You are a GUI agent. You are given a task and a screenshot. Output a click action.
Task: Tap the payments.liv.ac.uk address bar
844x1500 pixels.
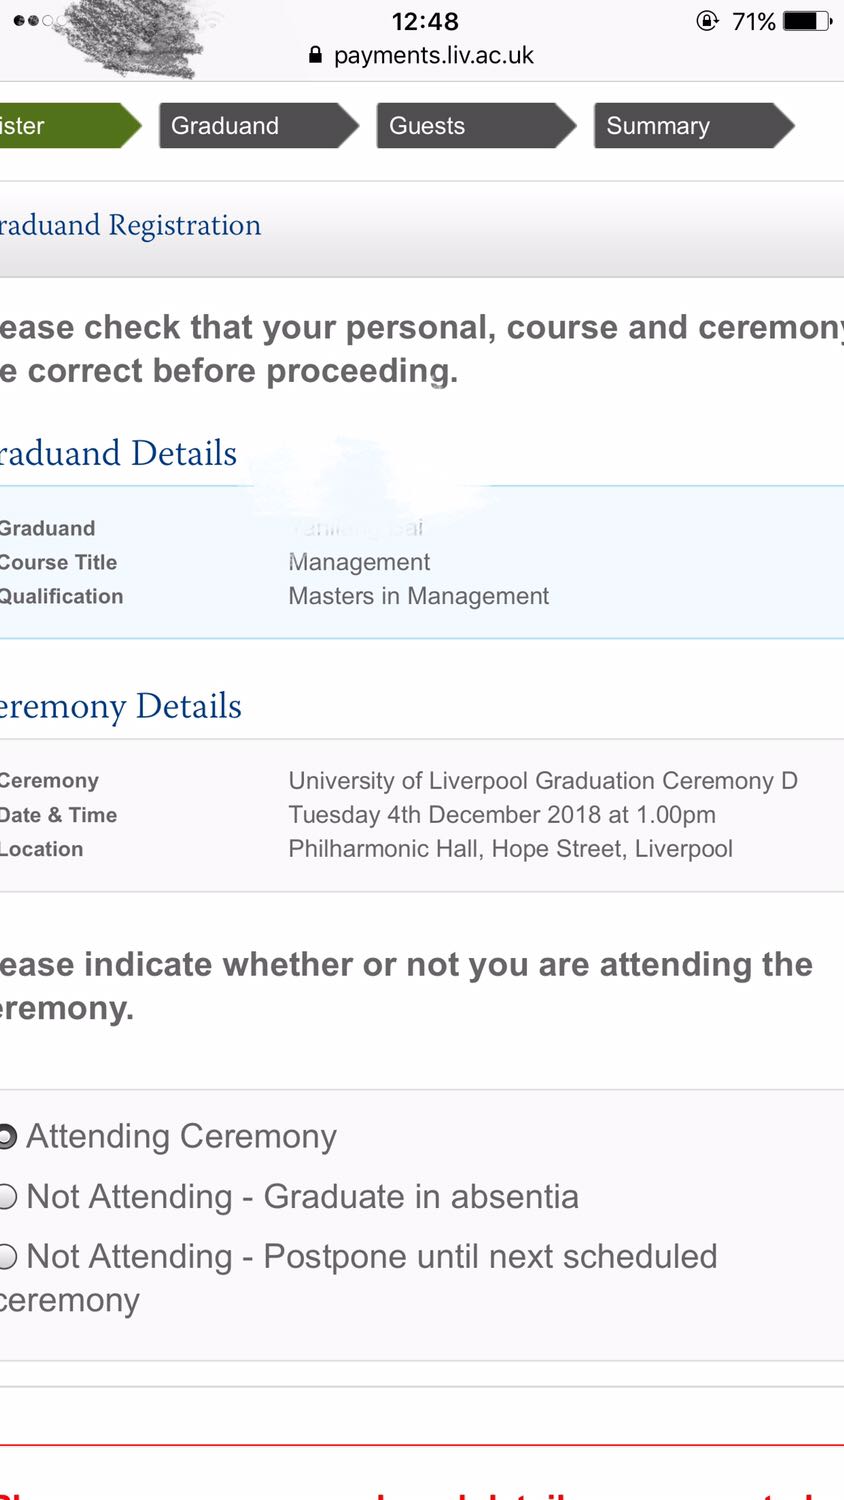click(x=433, y=56)
